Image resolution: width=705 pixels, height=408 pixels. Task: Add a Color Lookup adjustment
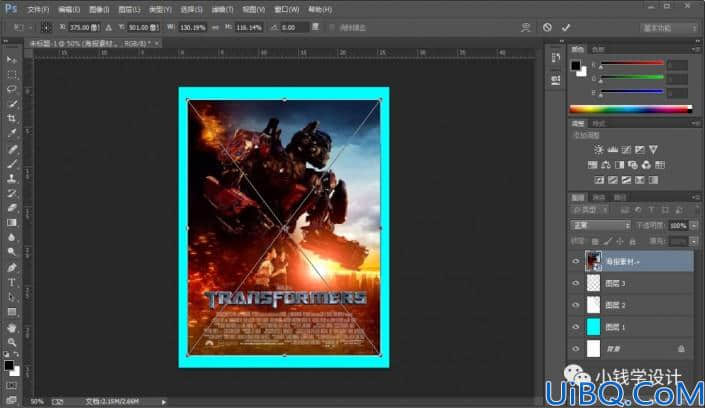[x=660, y=165]
